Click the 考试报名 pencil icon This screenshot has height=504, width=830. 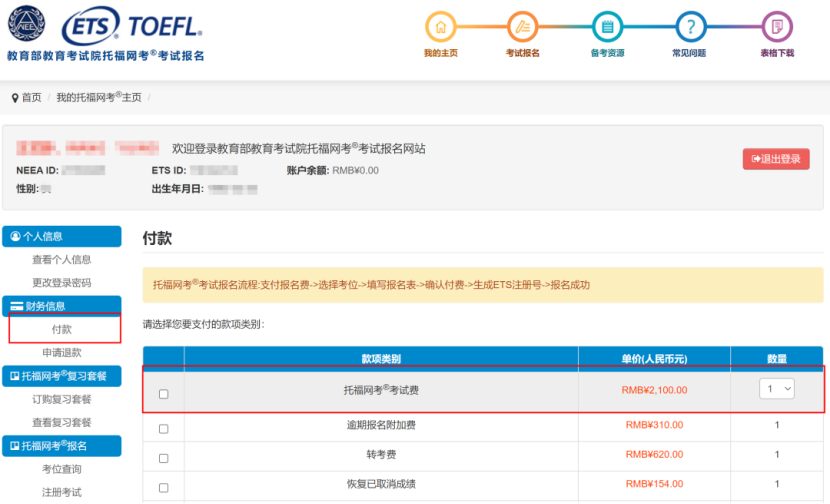click(522, 26)
